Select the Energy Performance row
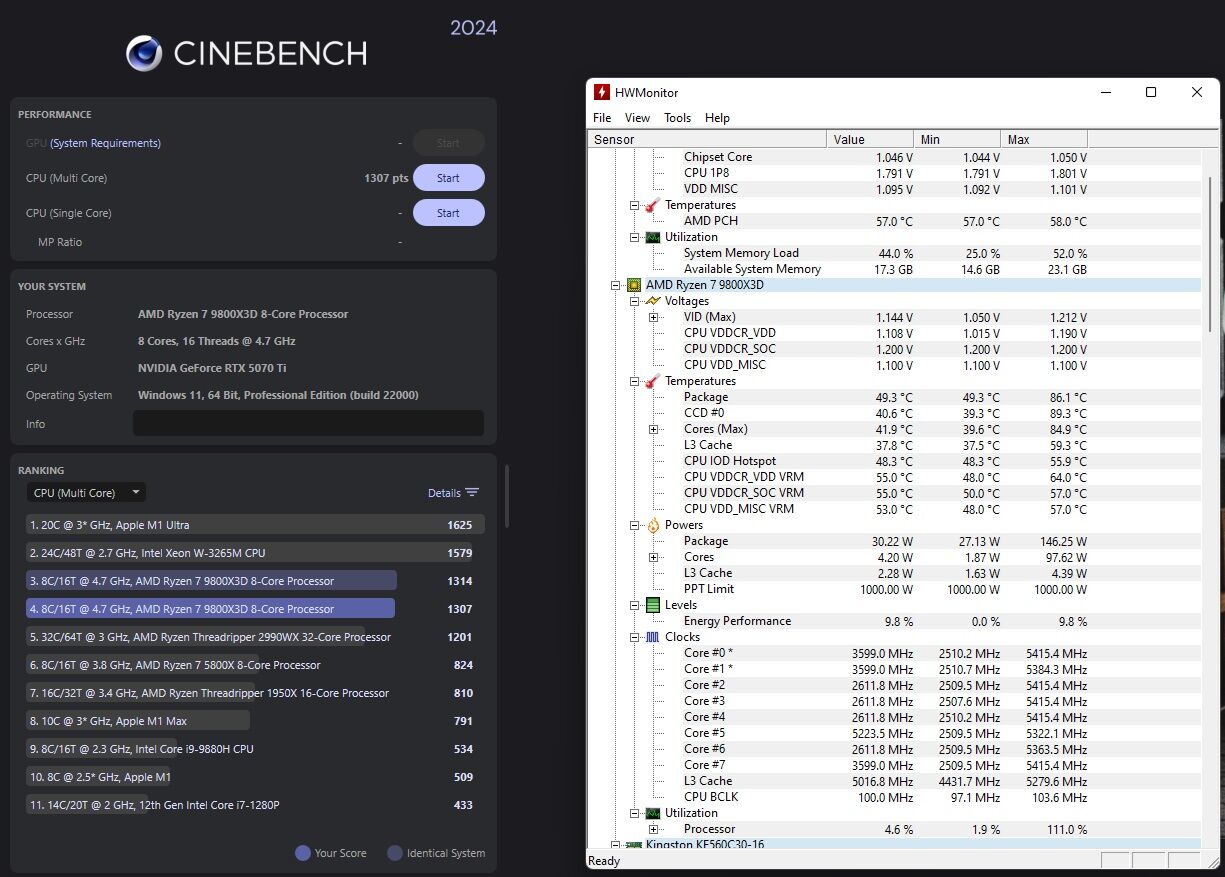 (x=894, y=621)
